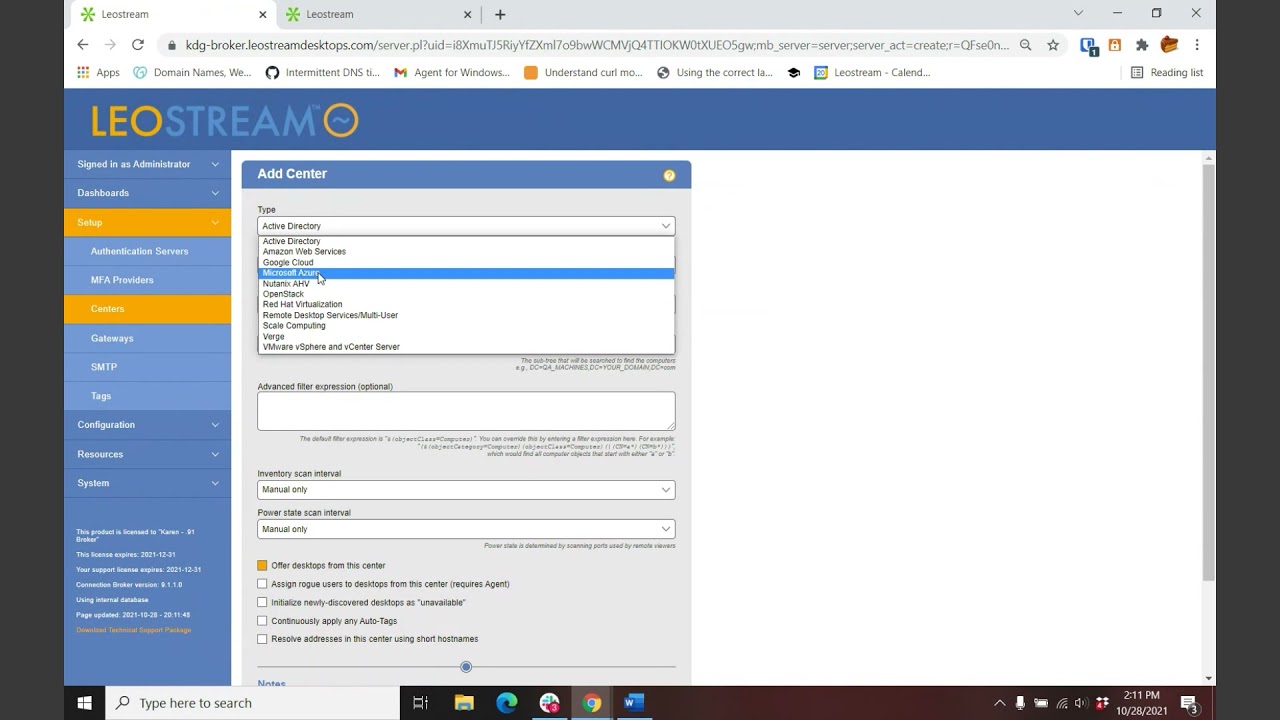Collapse the Setup section
This screenshot has width=1280, height=720.
point(147,222)
